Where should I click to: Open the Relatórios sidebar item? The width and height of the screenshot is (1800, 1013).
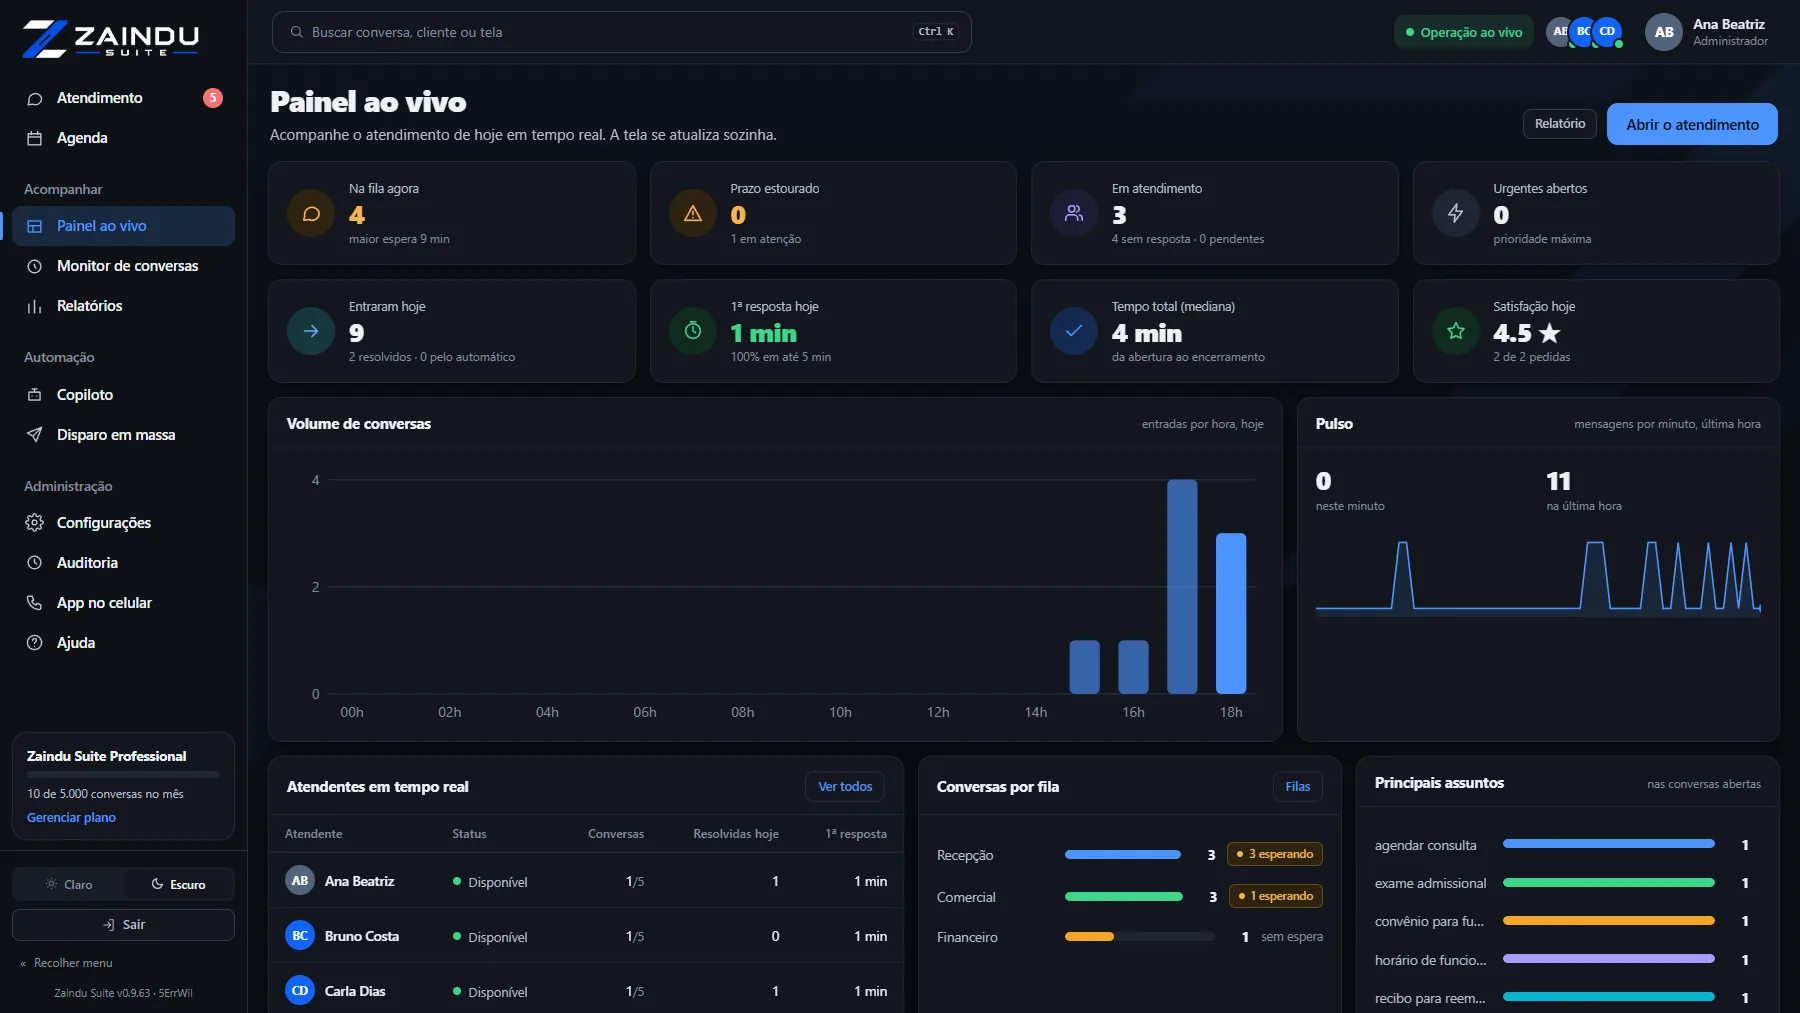tap(124, 306)
